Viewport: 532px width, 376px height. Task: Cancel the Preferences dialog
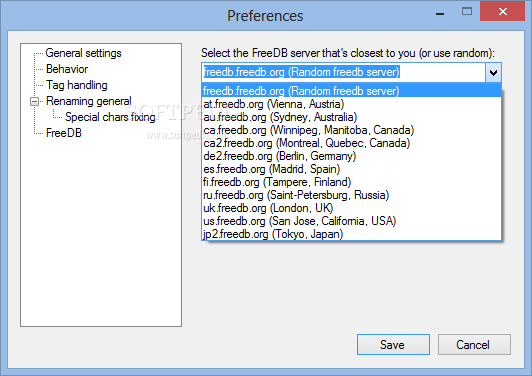474,344
